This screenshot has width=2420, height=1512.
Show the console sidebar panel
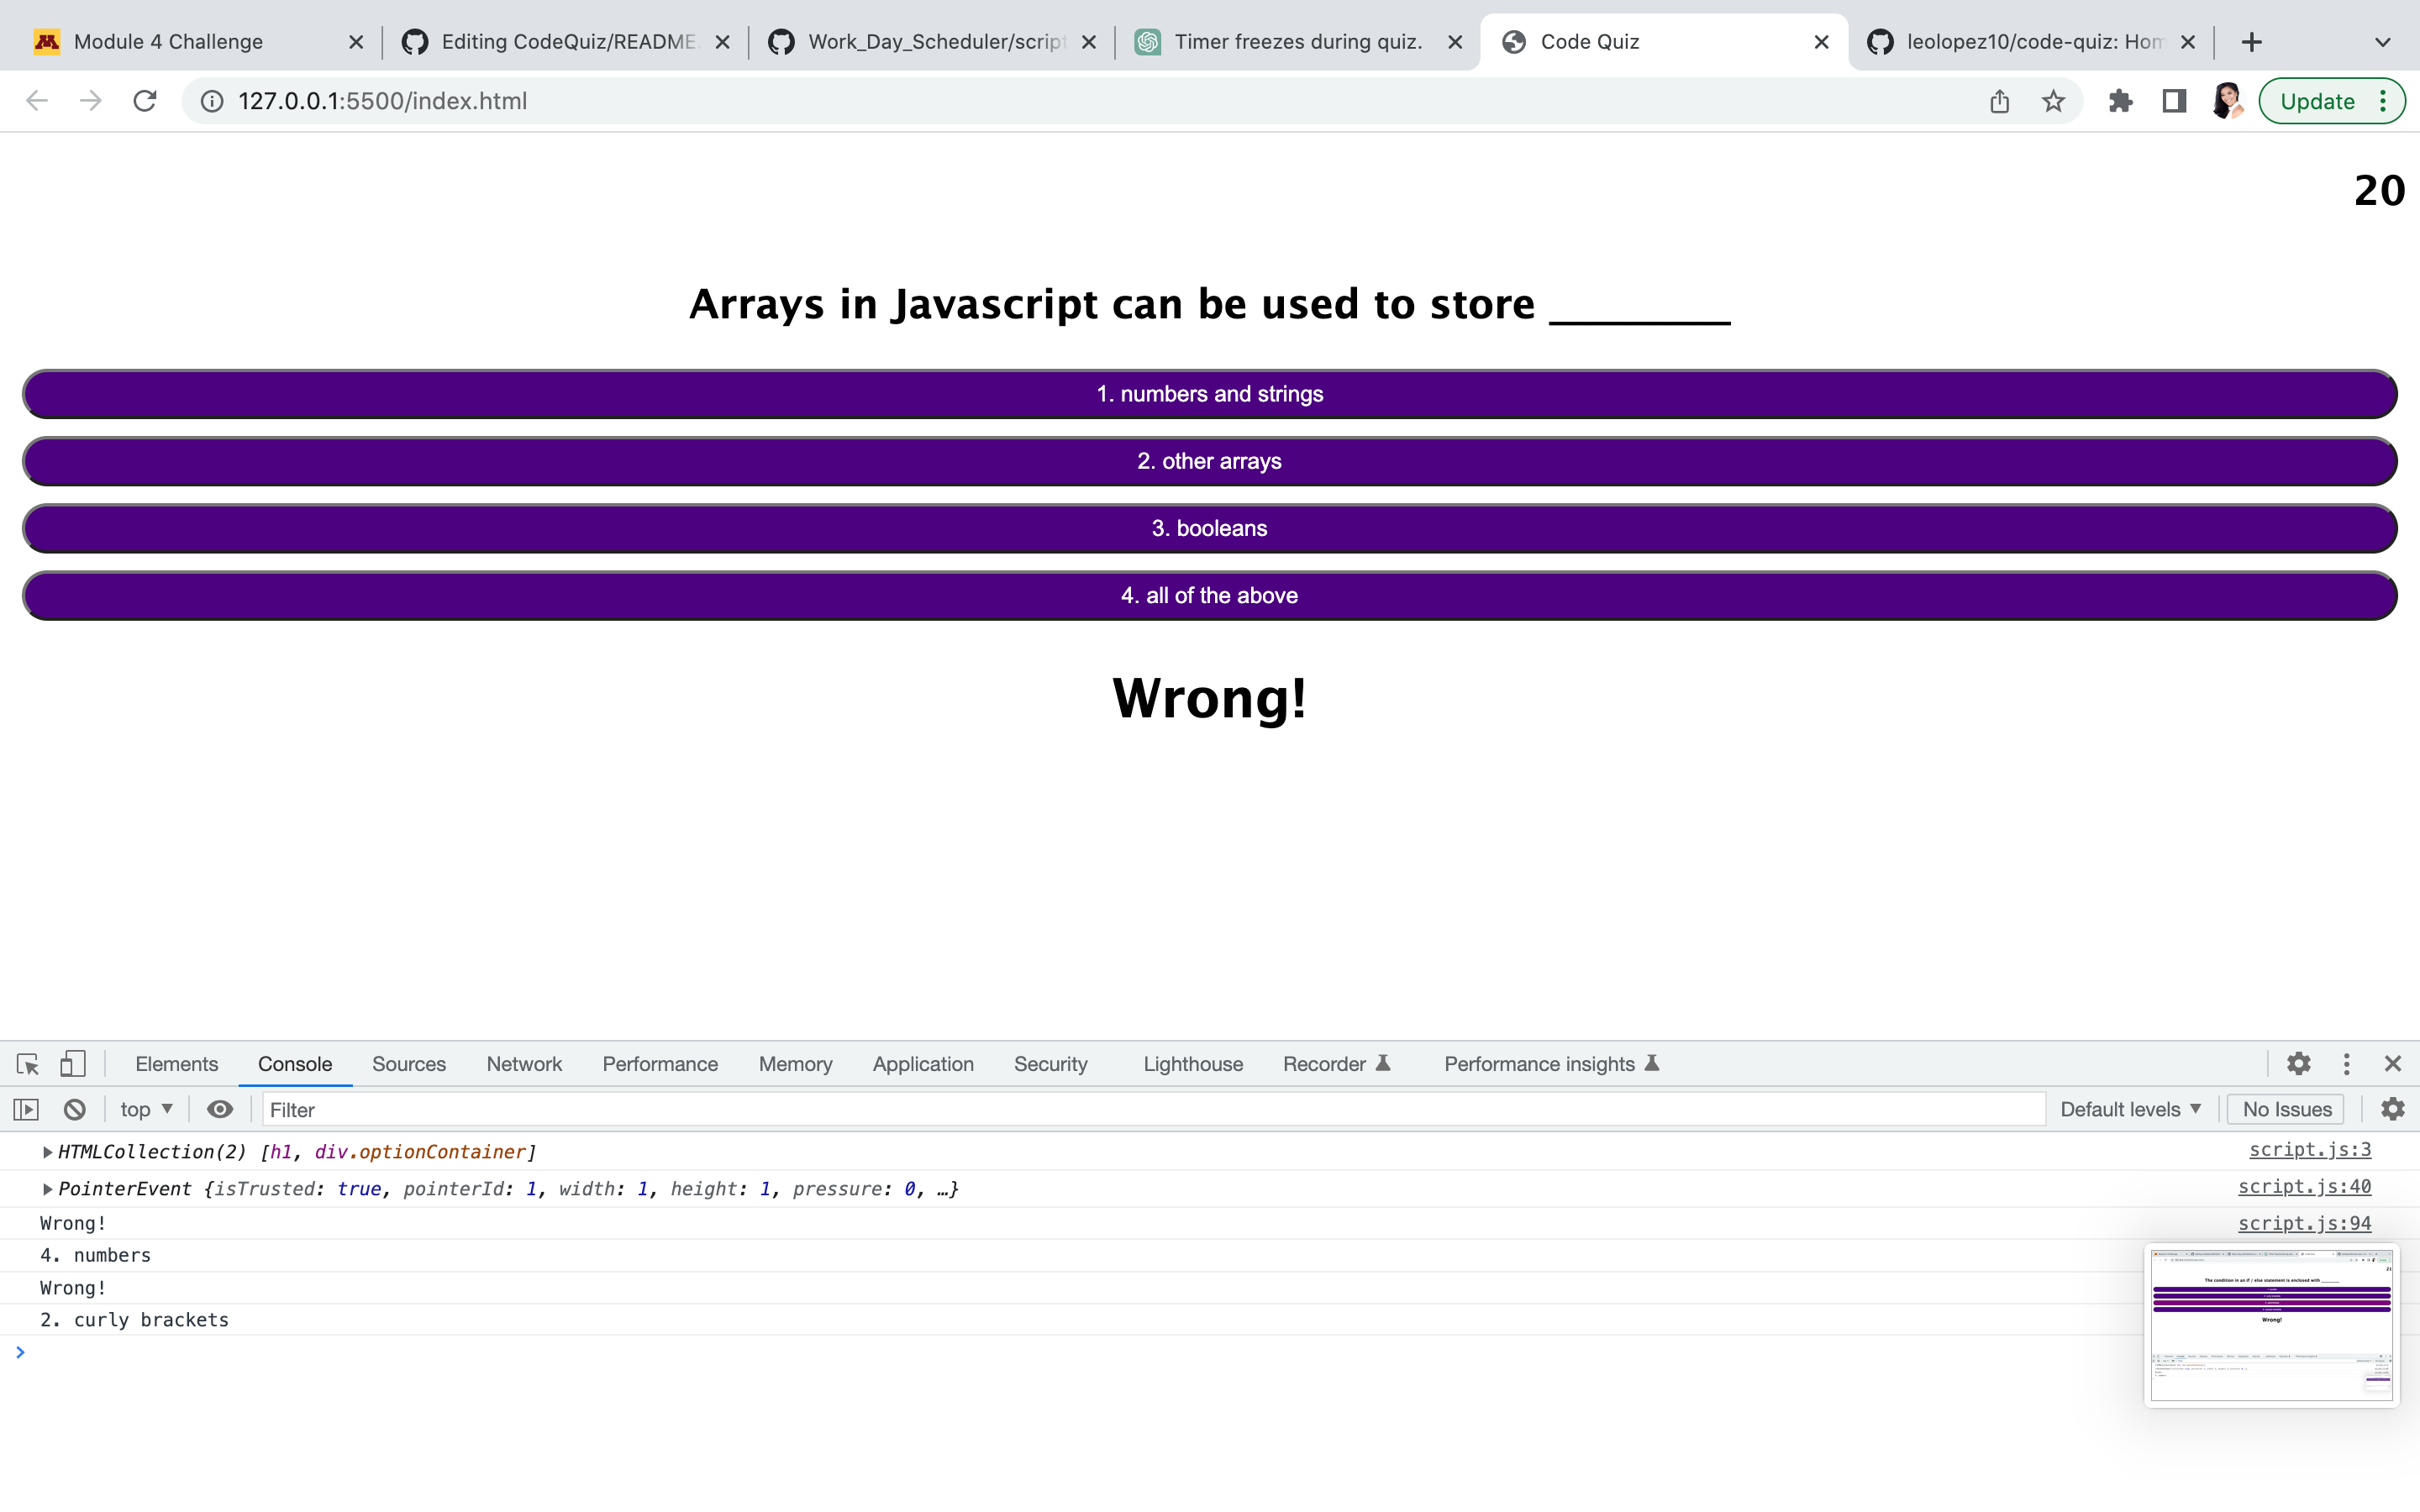(x=26, y=1109)
